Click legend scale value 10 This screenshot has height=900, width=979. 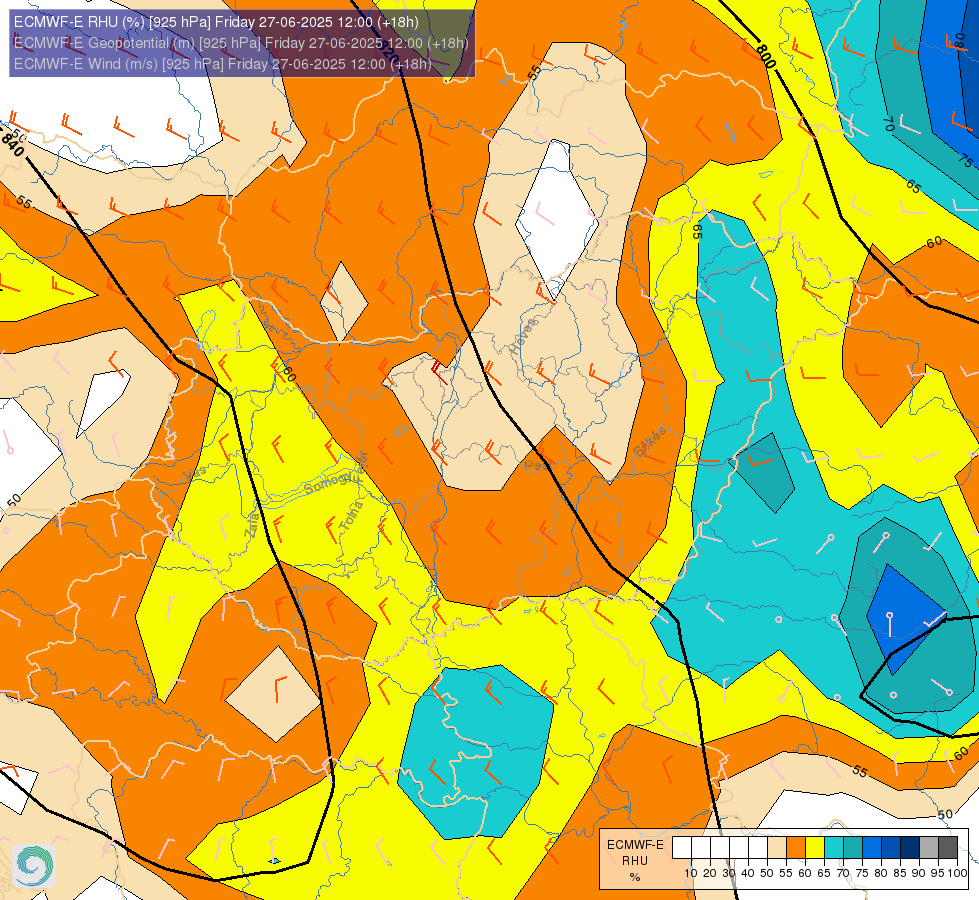(x=691, y=873)
